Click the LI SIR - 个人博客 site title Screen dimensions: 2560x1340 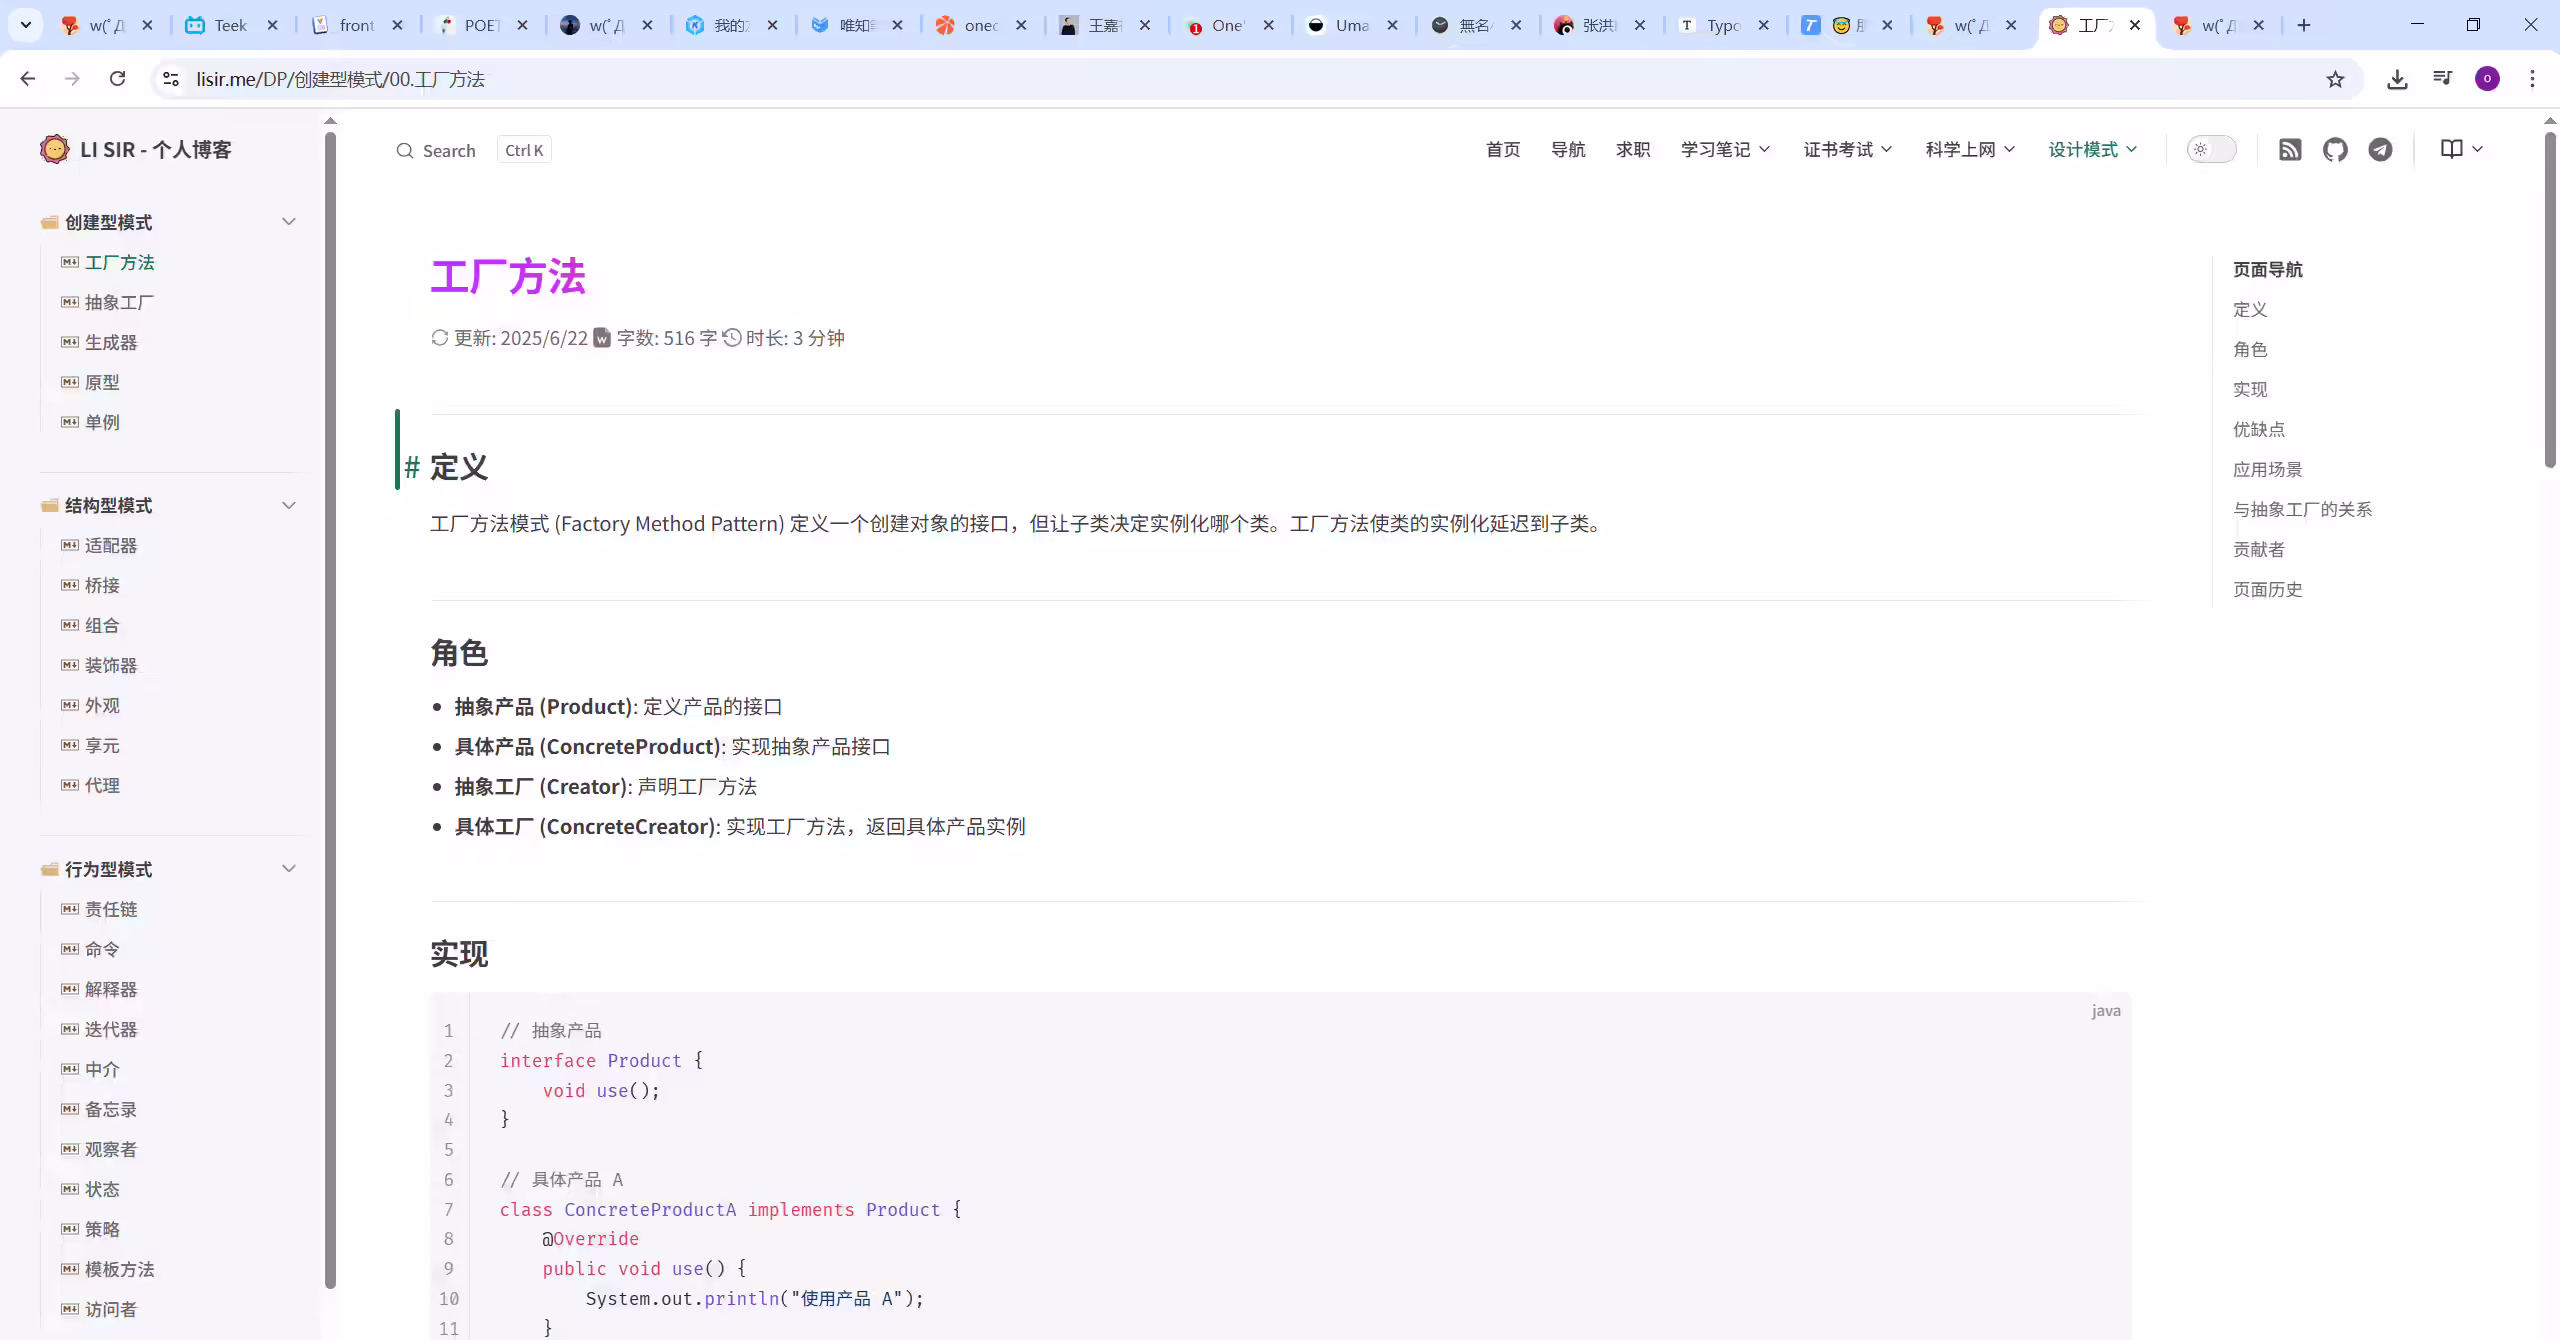155,149
